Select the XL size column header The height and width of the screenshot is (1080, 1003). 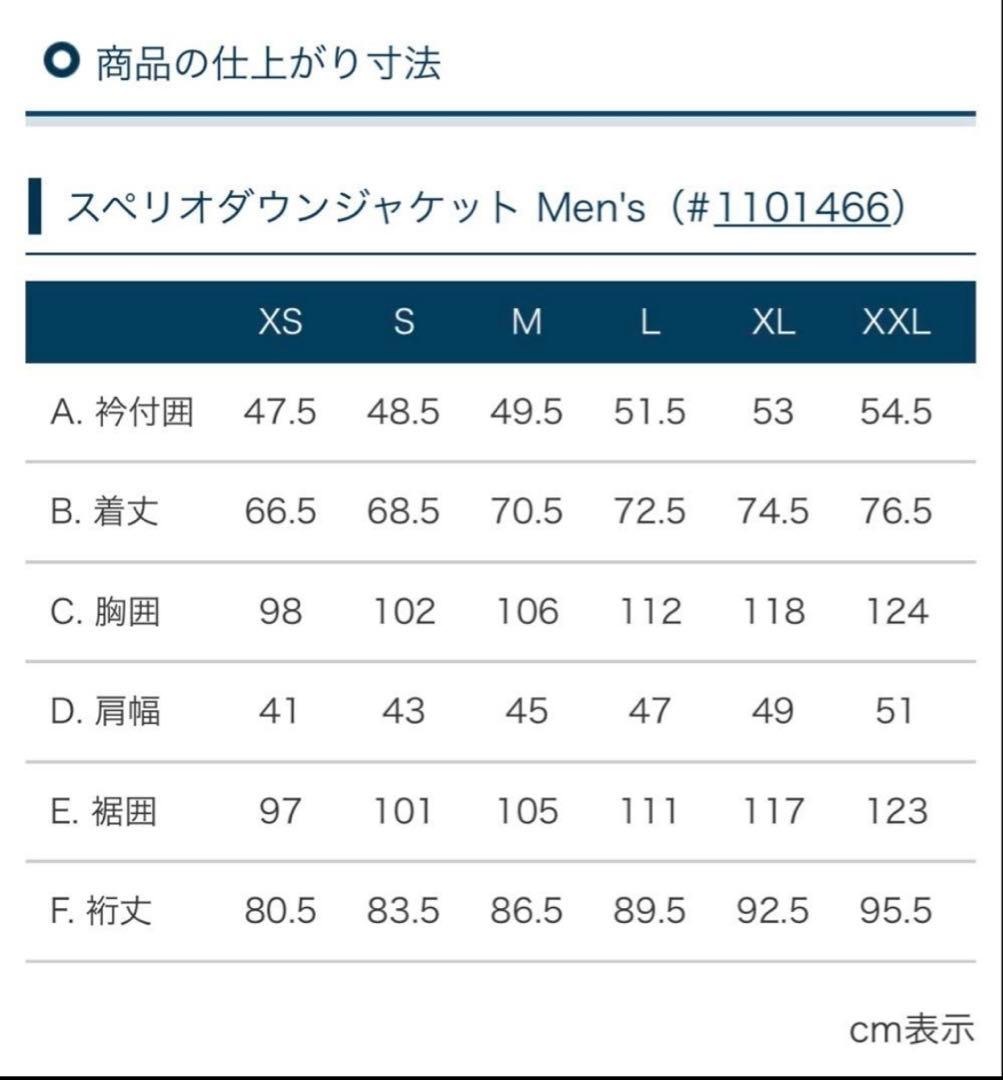pyautogui.click(x=773, y=322)
